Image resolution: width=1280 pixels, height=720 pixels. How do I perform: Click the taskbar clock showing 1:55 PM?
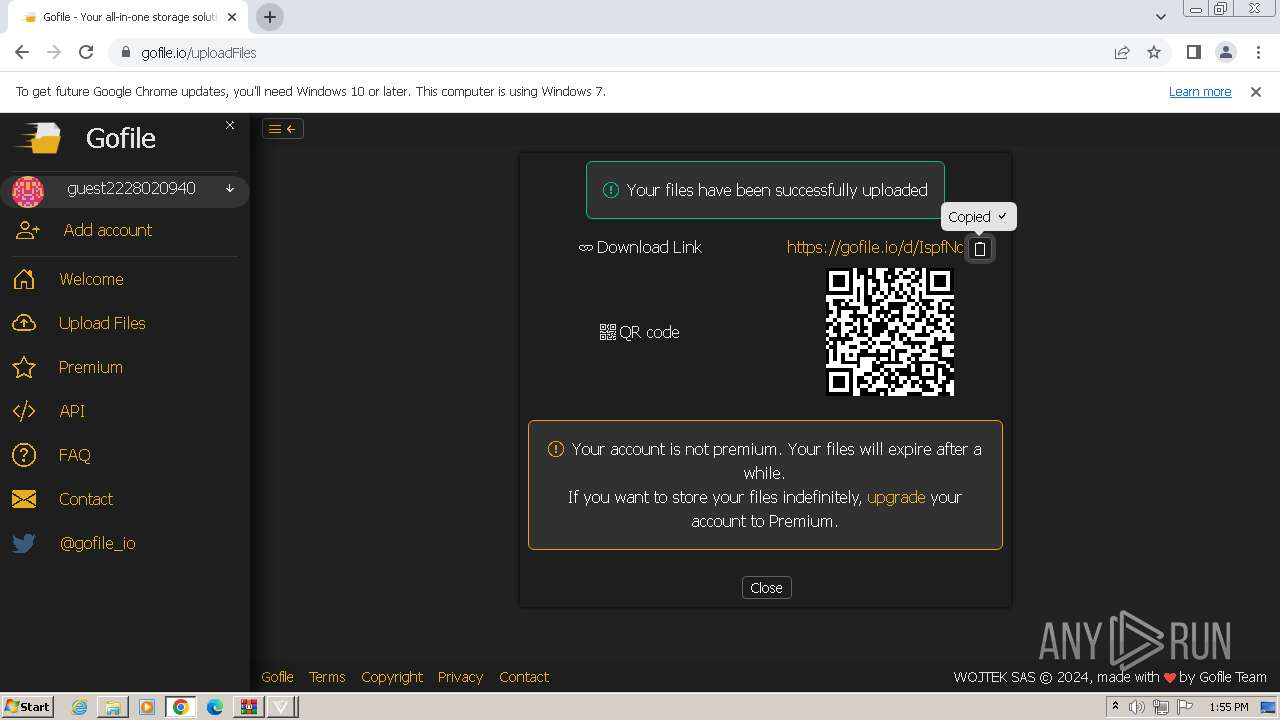coord(1229,707)
